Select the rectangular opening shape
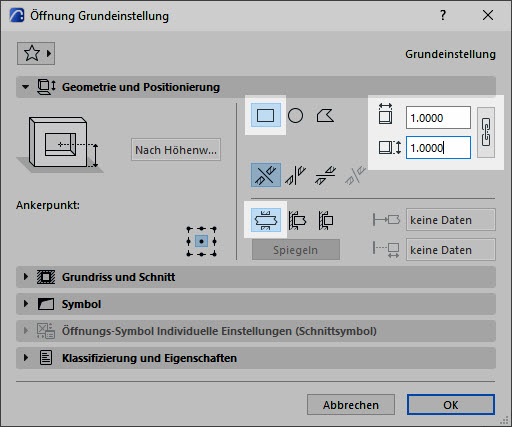Viewport: 512px width, 427px height. pos(266,115)
